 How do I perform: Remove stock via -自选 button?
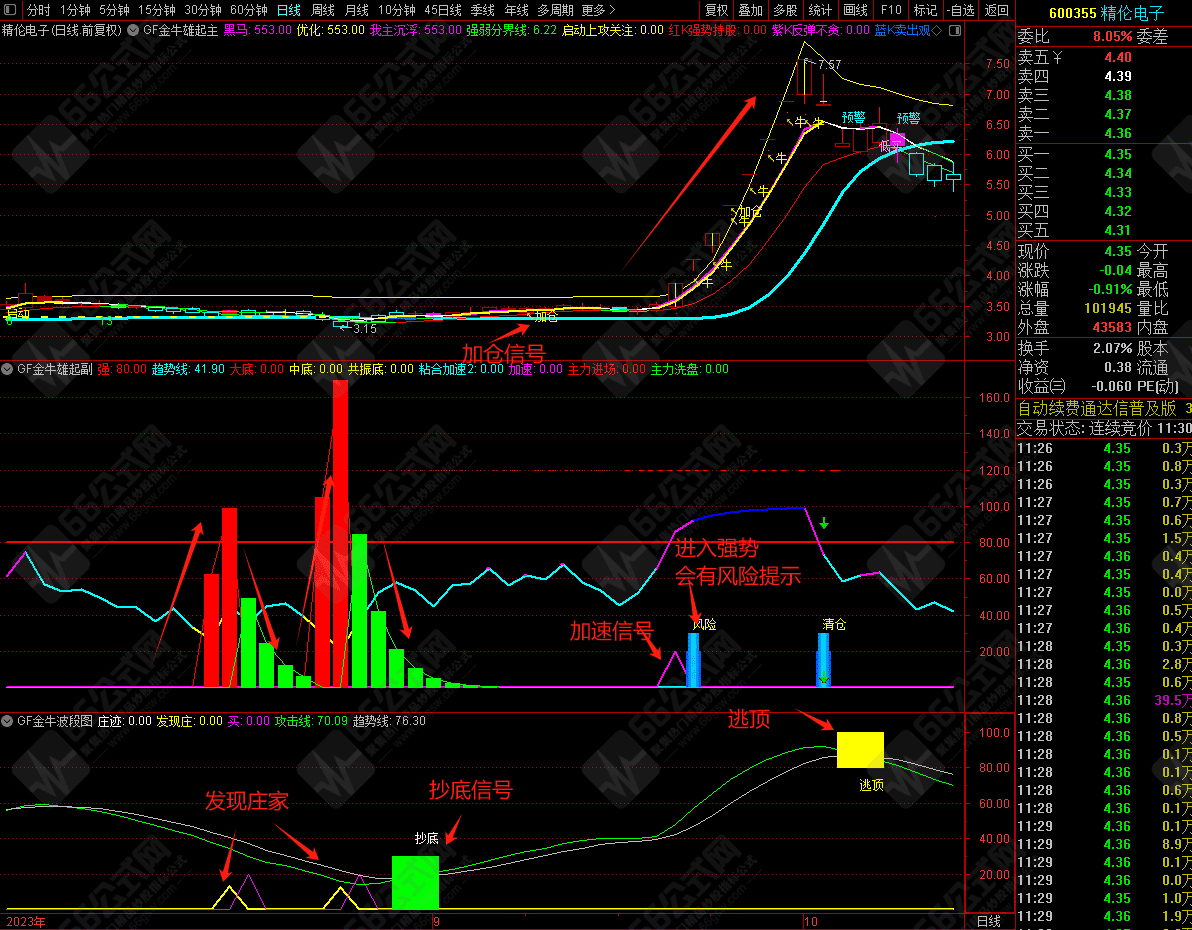[x=961, y=10]
